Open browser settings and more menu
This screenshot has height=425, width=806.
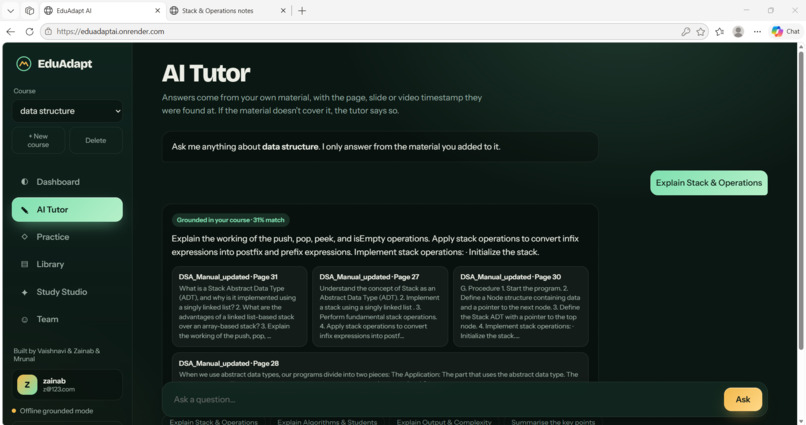pos(757,31)
